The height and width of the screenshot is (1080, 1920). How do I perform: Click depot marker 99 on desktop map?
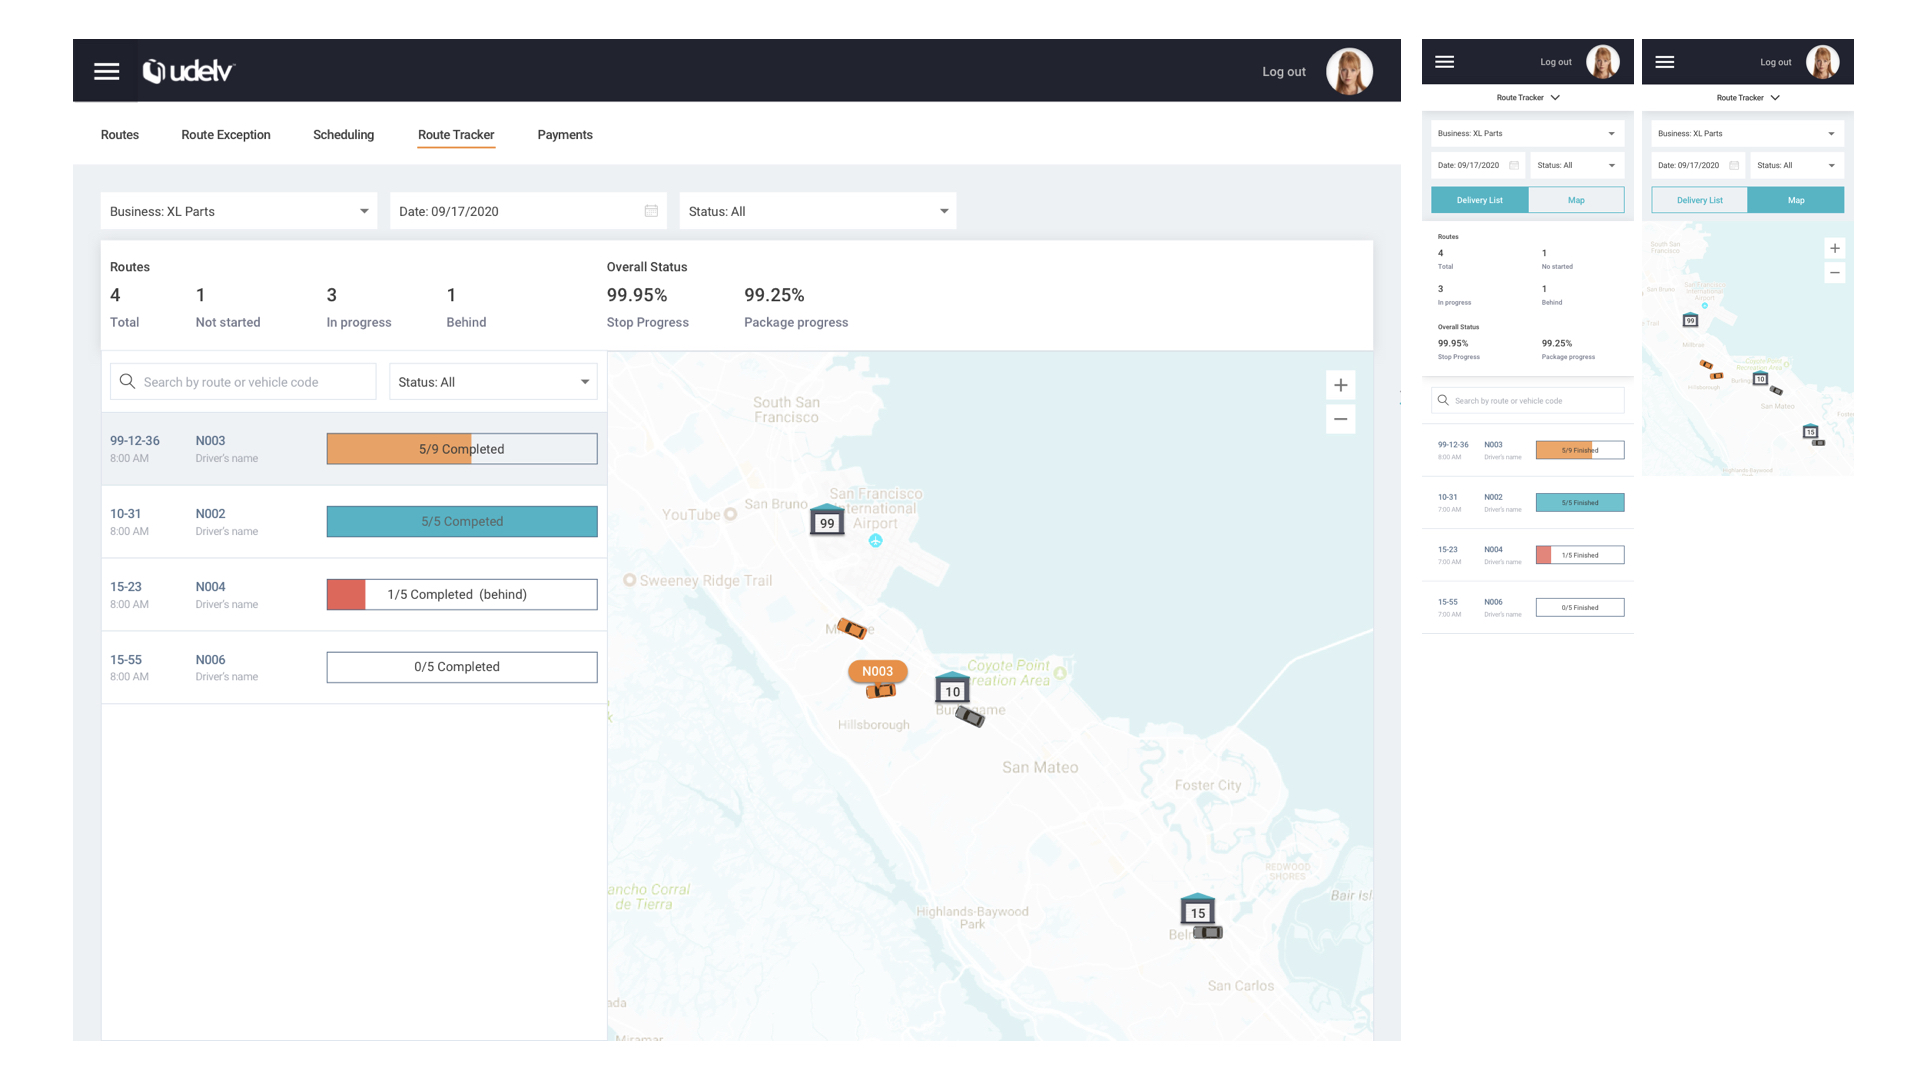[x=827, y=520]
